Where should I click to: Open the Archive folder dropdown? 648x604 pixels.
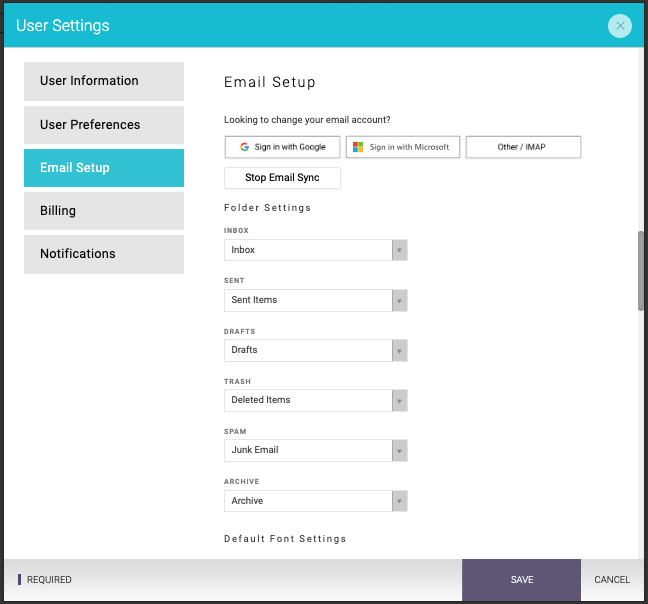click(316, 501)
